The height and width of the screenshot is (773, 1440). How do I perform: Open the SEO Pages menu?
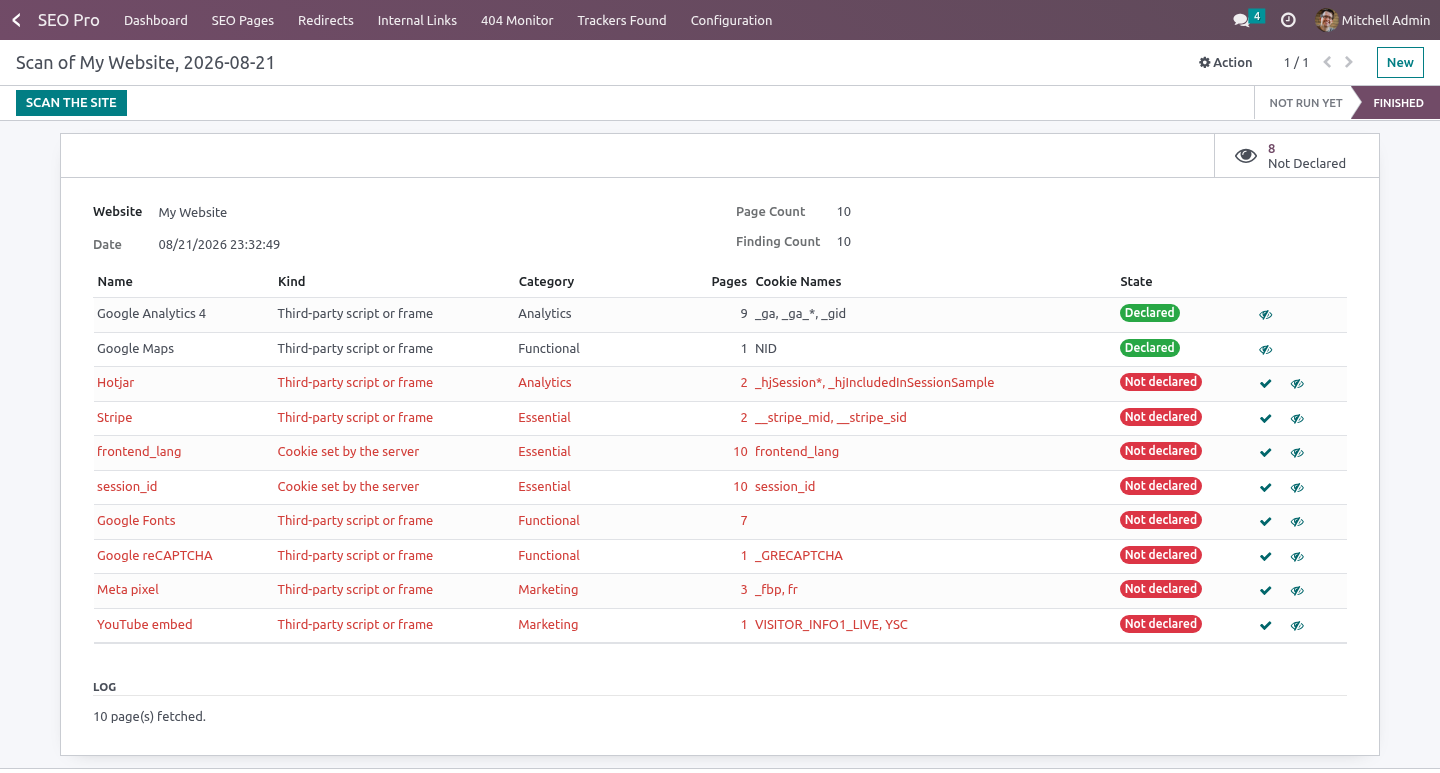click(x=243, y=20)
